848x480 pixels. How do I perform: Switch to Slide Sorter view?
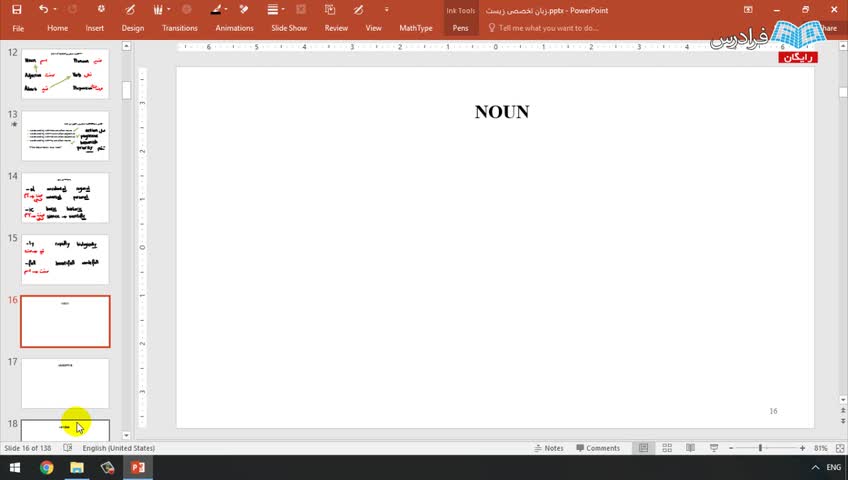click(667, 448)
